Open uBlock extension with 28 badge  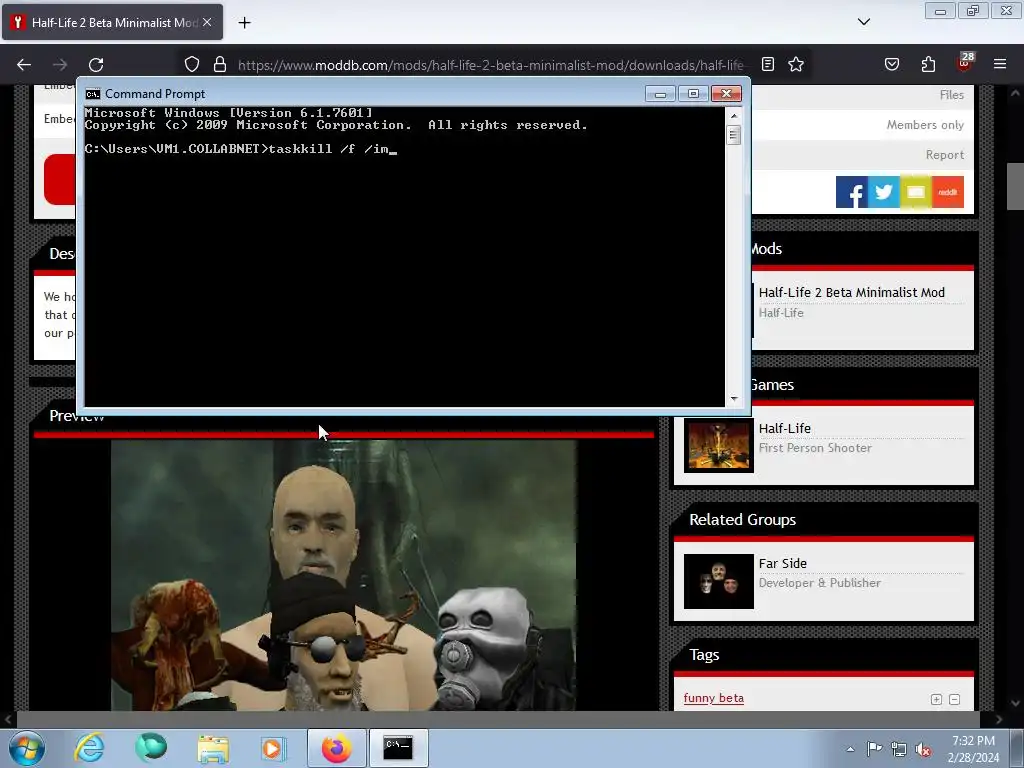coord(965,63)
